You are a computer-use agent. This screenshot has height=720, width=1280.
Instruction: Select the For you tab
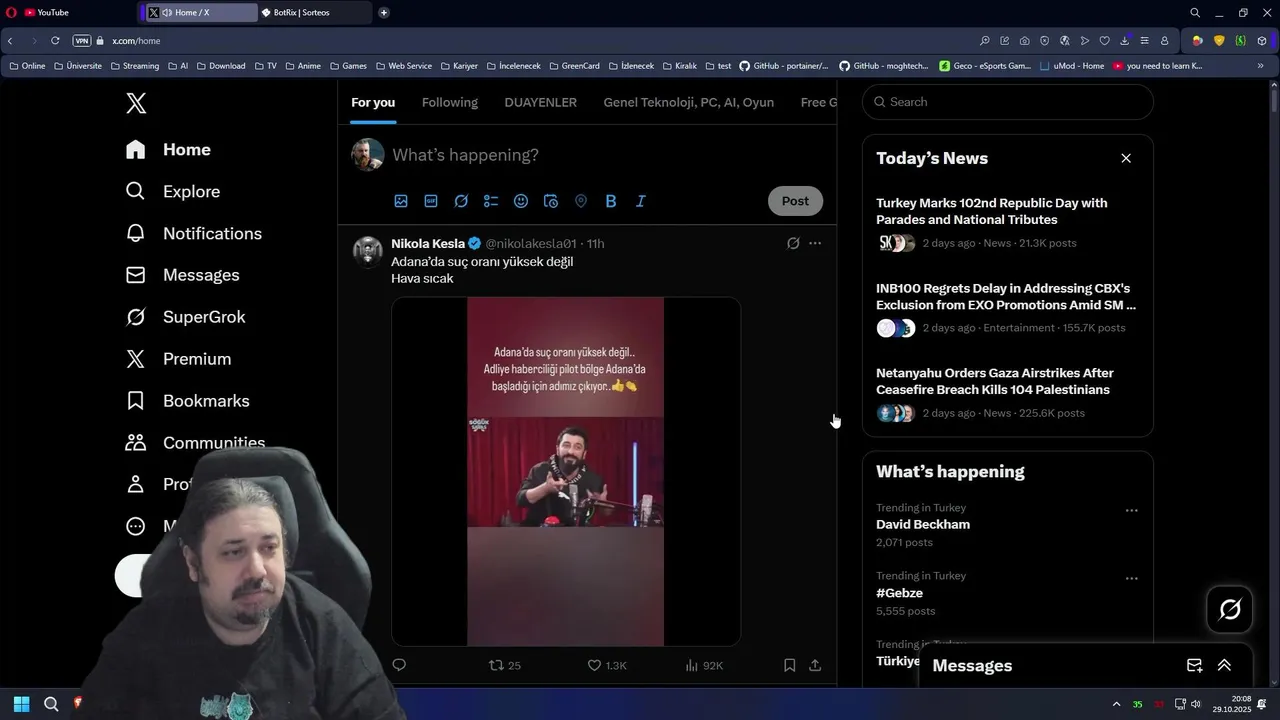tap(373, 102)
